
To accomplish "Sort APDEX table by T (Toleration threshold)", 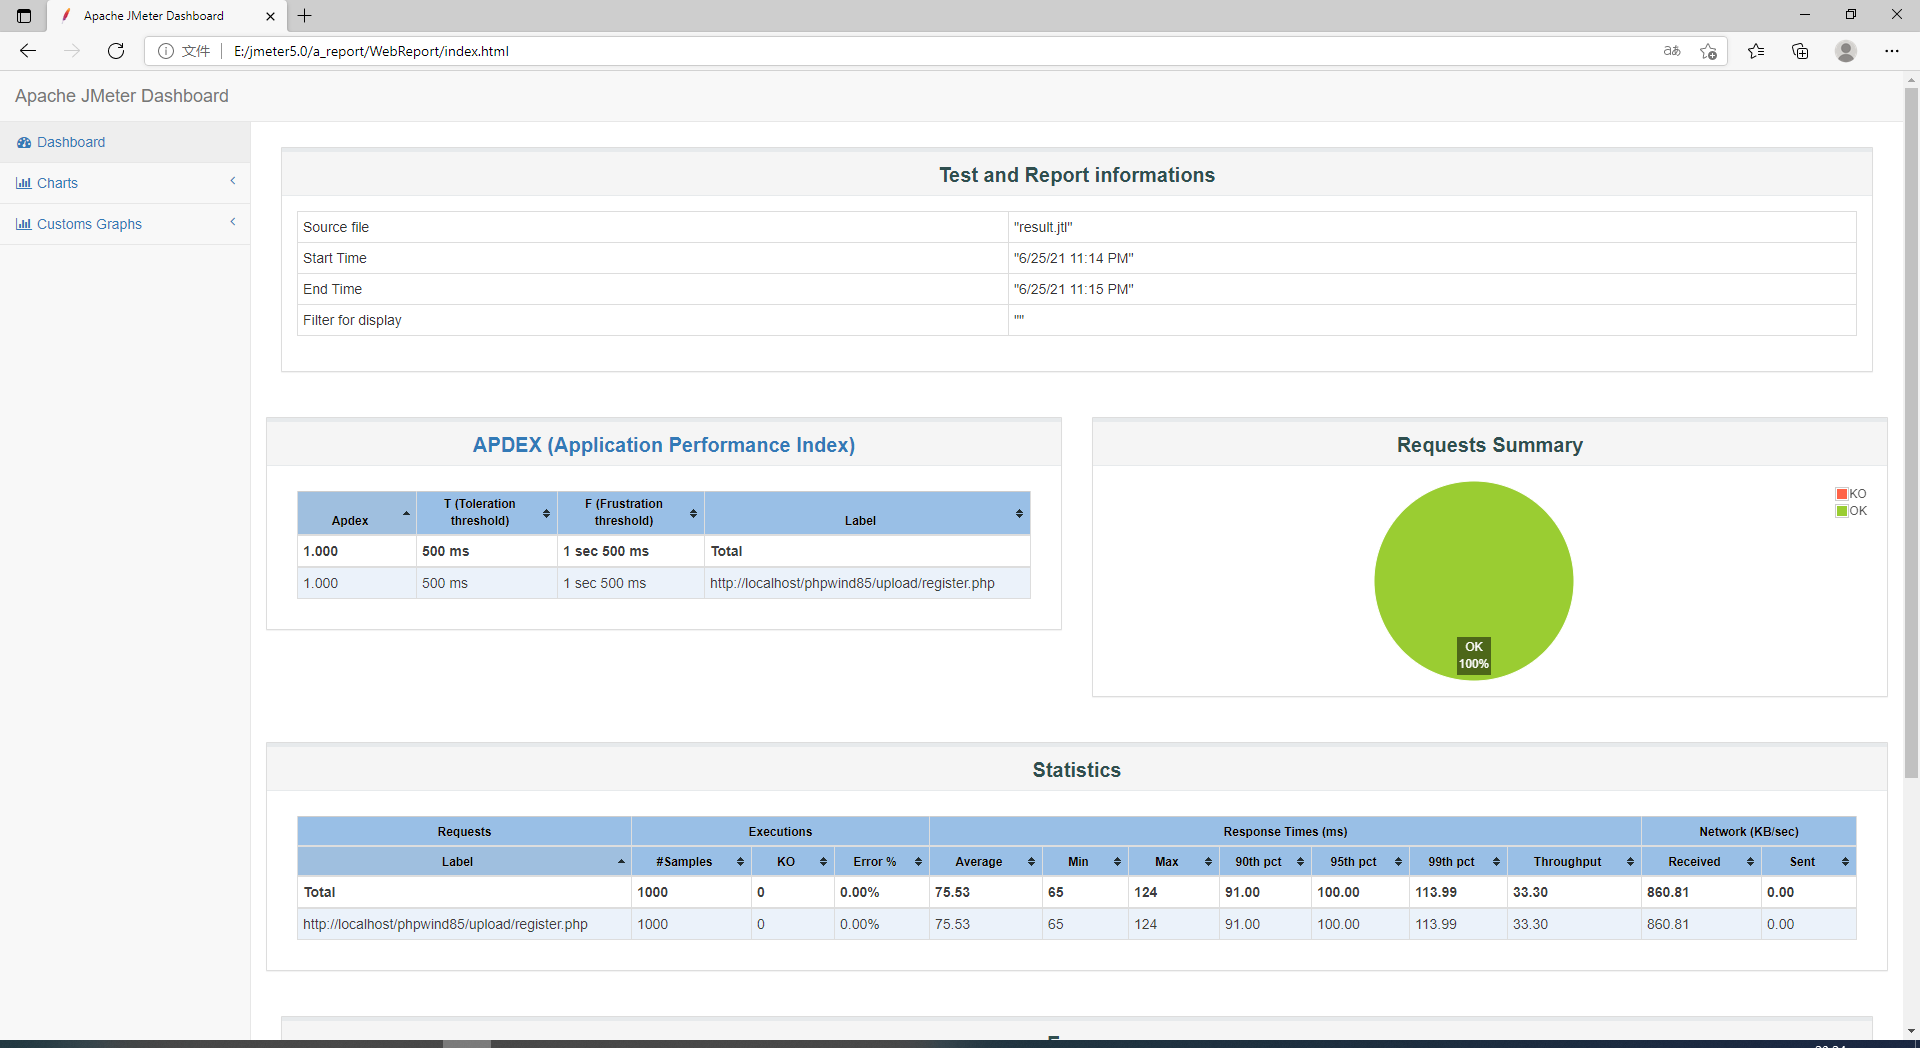I will click(487, 513).
